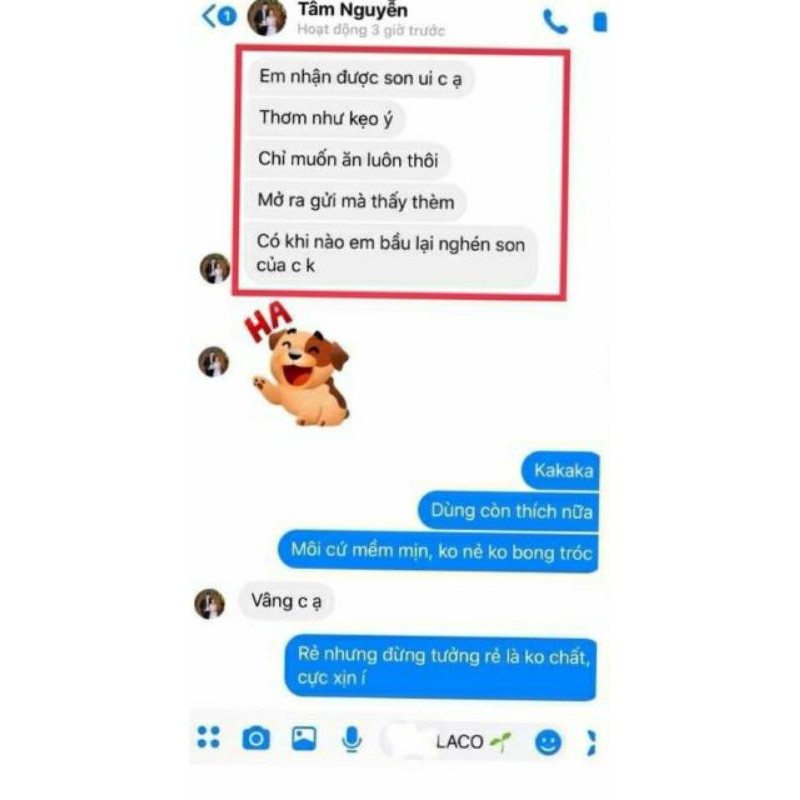Tap the 'Dùng còn thích nữa' message bubble

[x=509, y=511]
